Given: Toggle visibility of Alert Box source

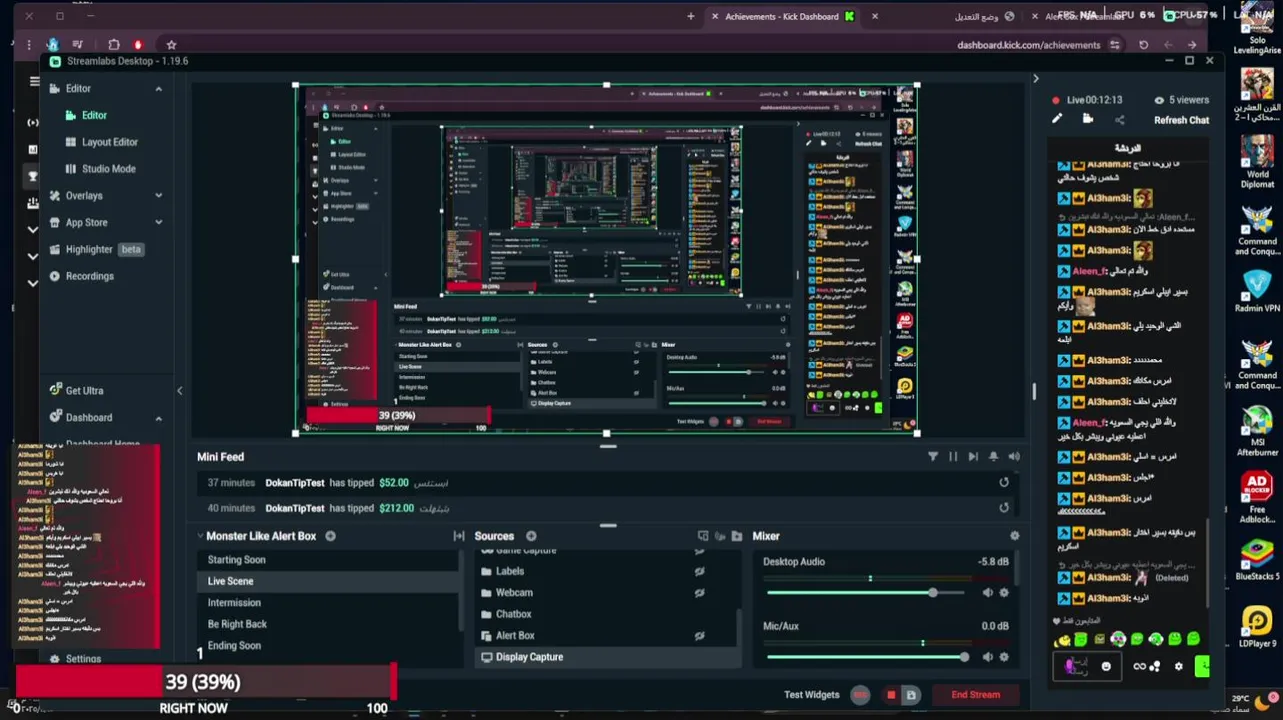Looking at the screenshot, I should [699, 636].
